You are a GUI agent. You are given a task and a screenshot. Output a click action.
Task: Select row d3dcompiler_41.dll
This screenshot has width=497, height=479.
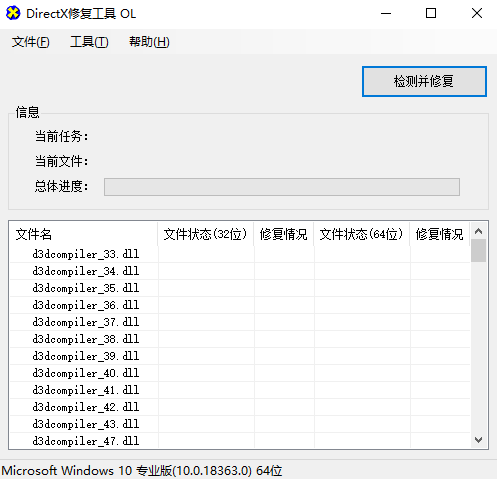coord(240,390)
